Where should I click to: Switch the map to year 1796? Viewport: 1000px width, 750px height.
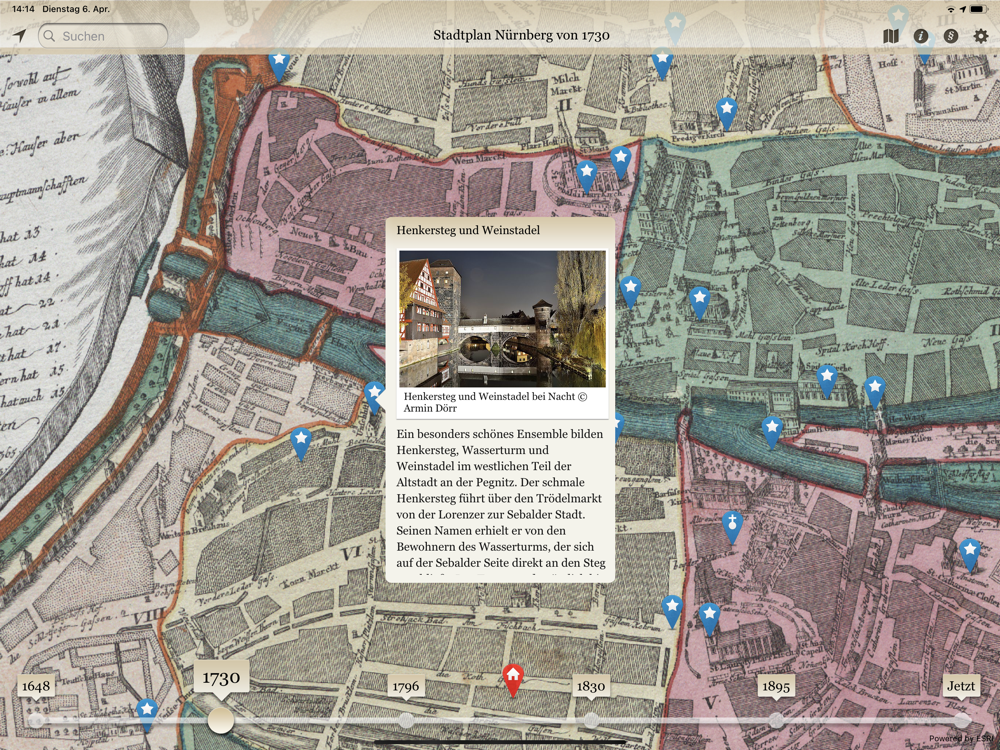pyautogui.click(x=406, y=686)
